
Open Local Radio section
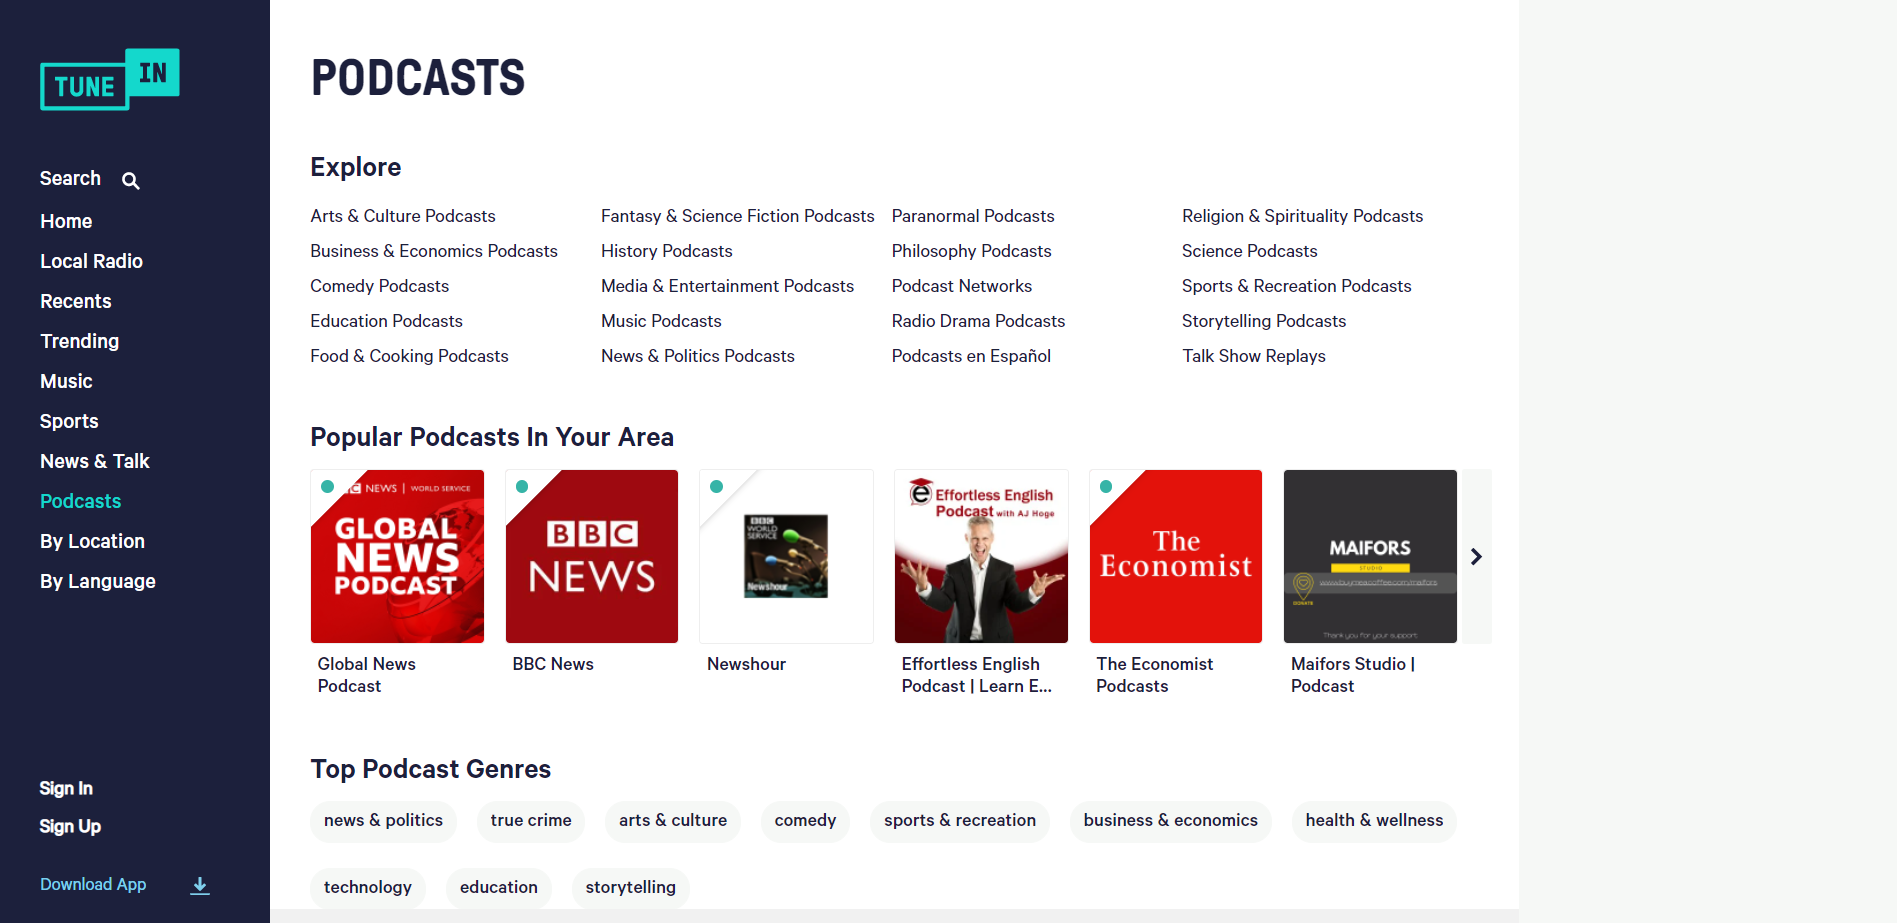coord(91,261)
